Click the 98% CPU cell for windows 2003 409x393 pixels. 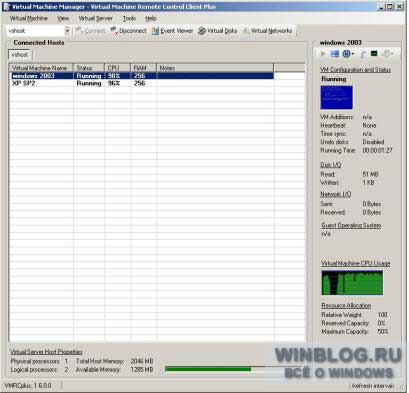[x=114, y=76]
